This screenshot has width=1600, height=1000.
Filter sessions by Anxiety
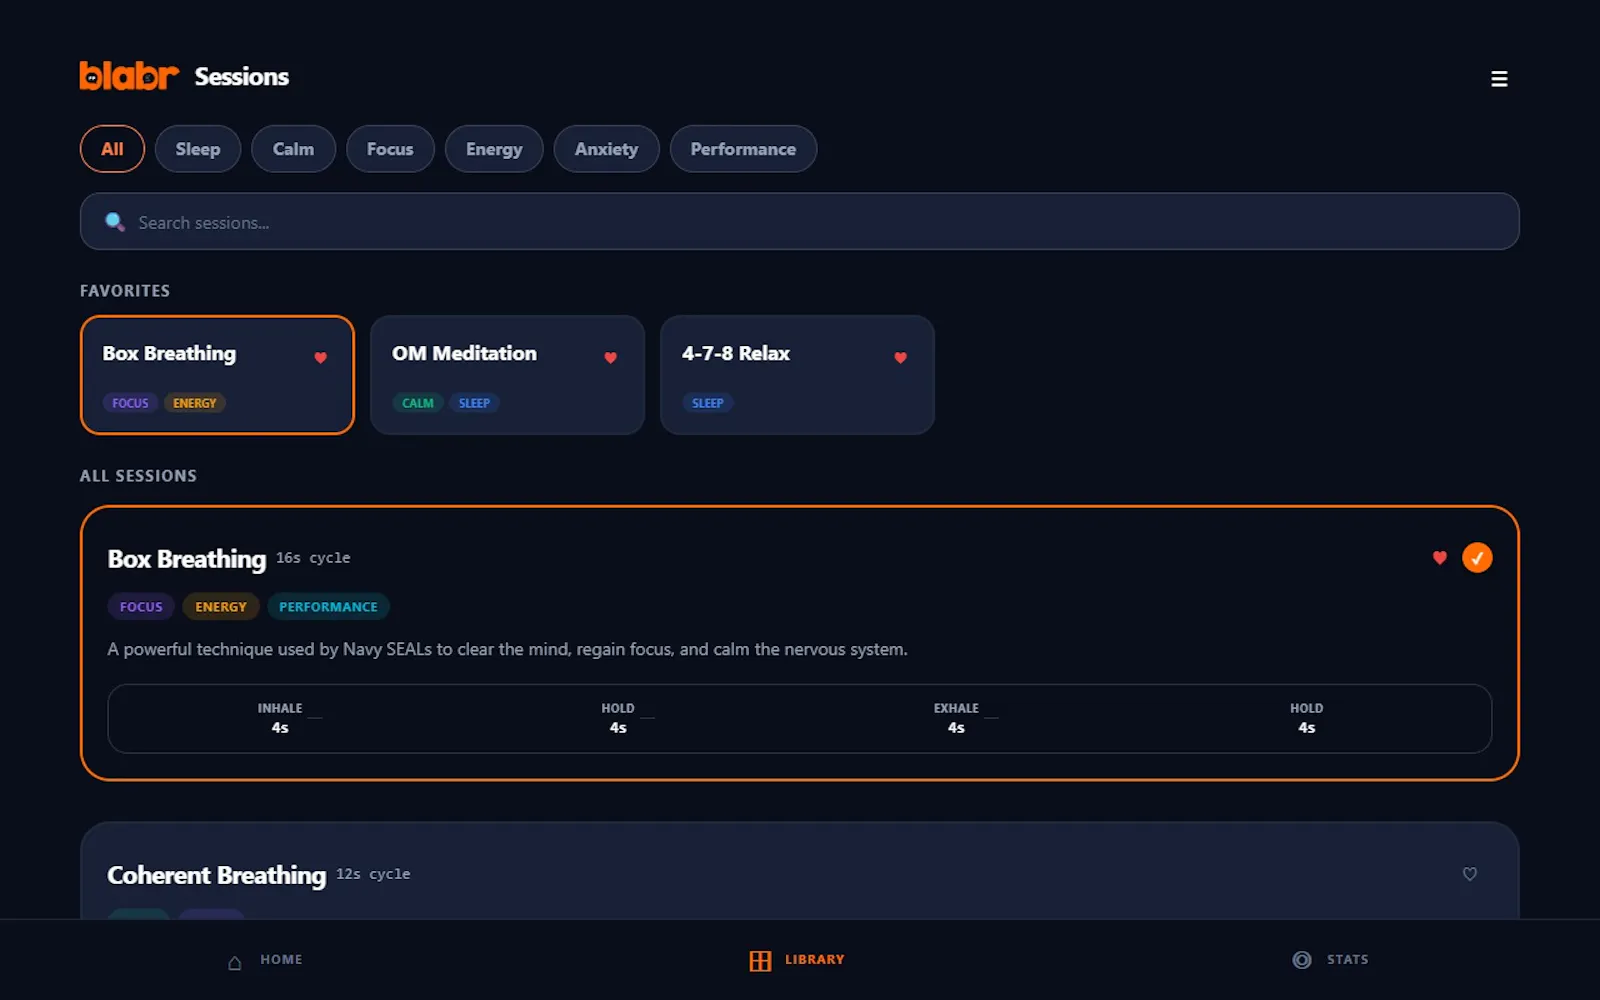click(x=606, y=149)
